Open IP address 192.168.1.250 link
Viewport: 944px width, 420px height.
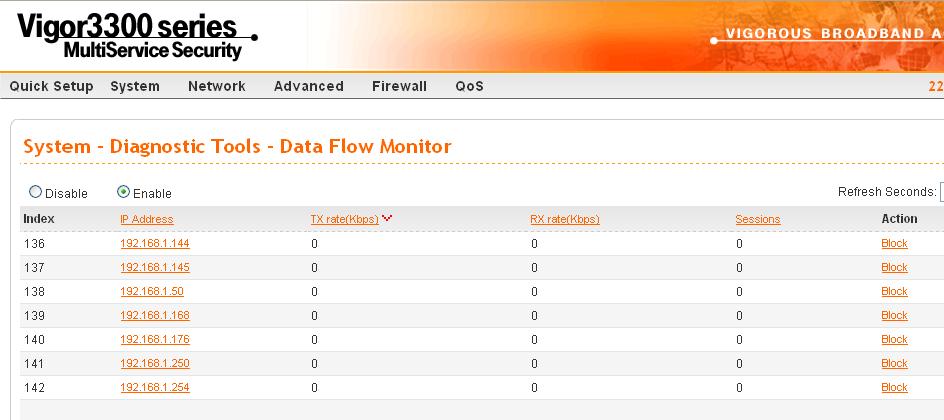click(155, 363)
